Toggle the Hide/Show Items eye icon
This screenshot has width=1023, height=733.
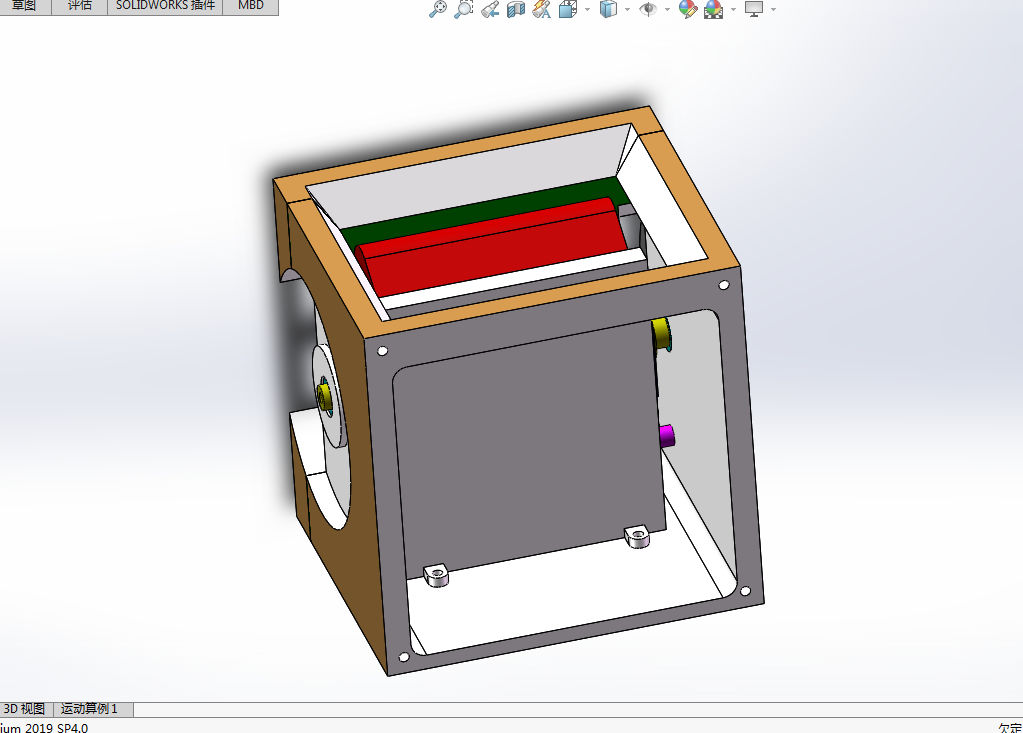click(648, 9)
